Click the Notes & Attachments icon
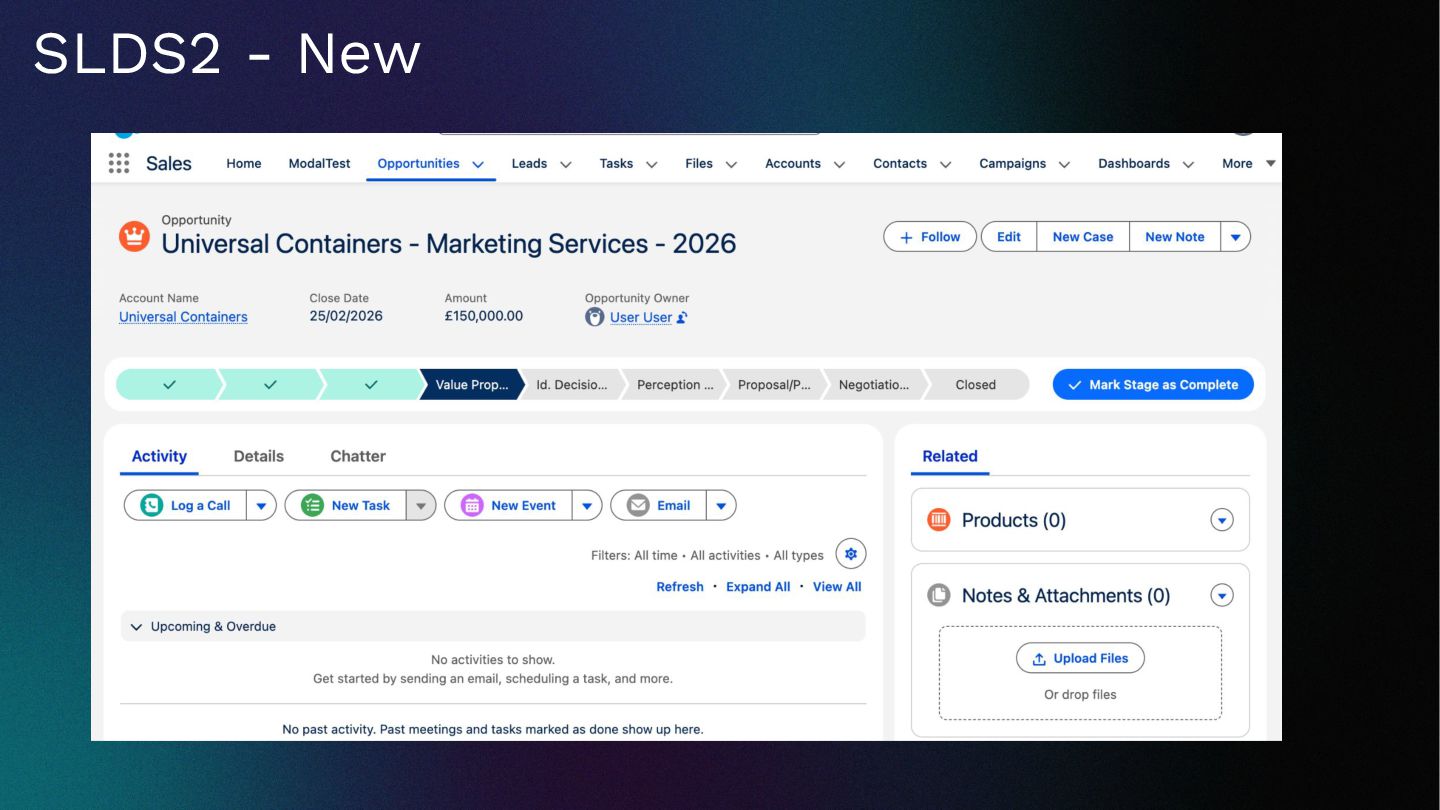 [938, 595]
